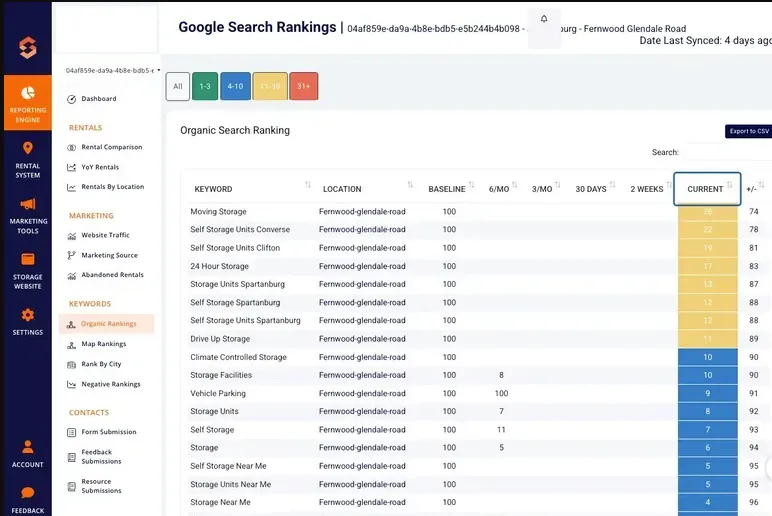Open Form Submission link
This screenshot has width=772, height=516.
pyautogui.click(x=109, y=432)
